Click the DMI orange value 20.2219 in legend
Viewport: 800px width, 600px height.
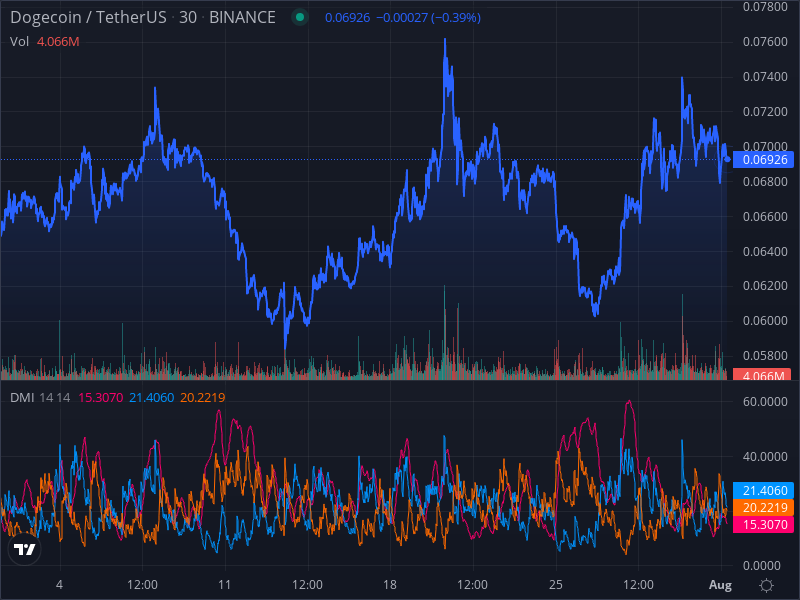click(203, 397)
